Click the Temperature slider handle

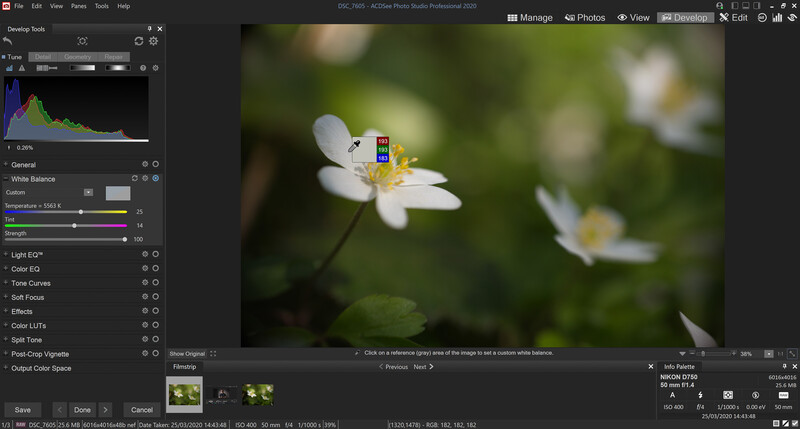point(81,212)
